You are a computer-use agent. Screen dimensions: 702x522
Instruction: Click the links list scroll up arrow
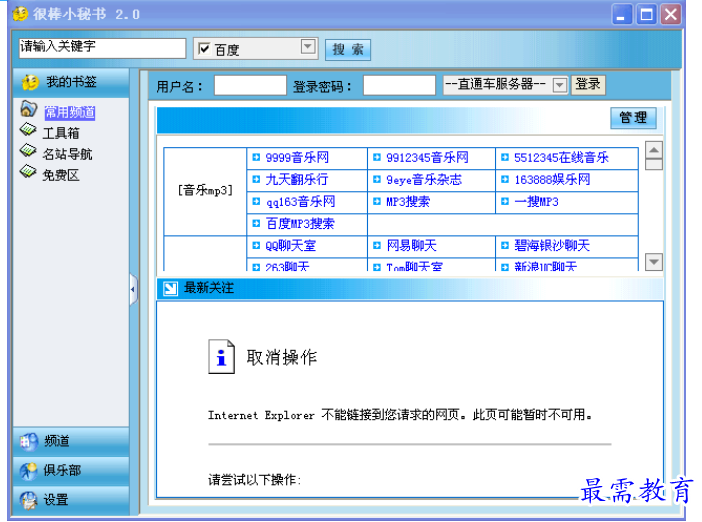(x=654, y=150)
